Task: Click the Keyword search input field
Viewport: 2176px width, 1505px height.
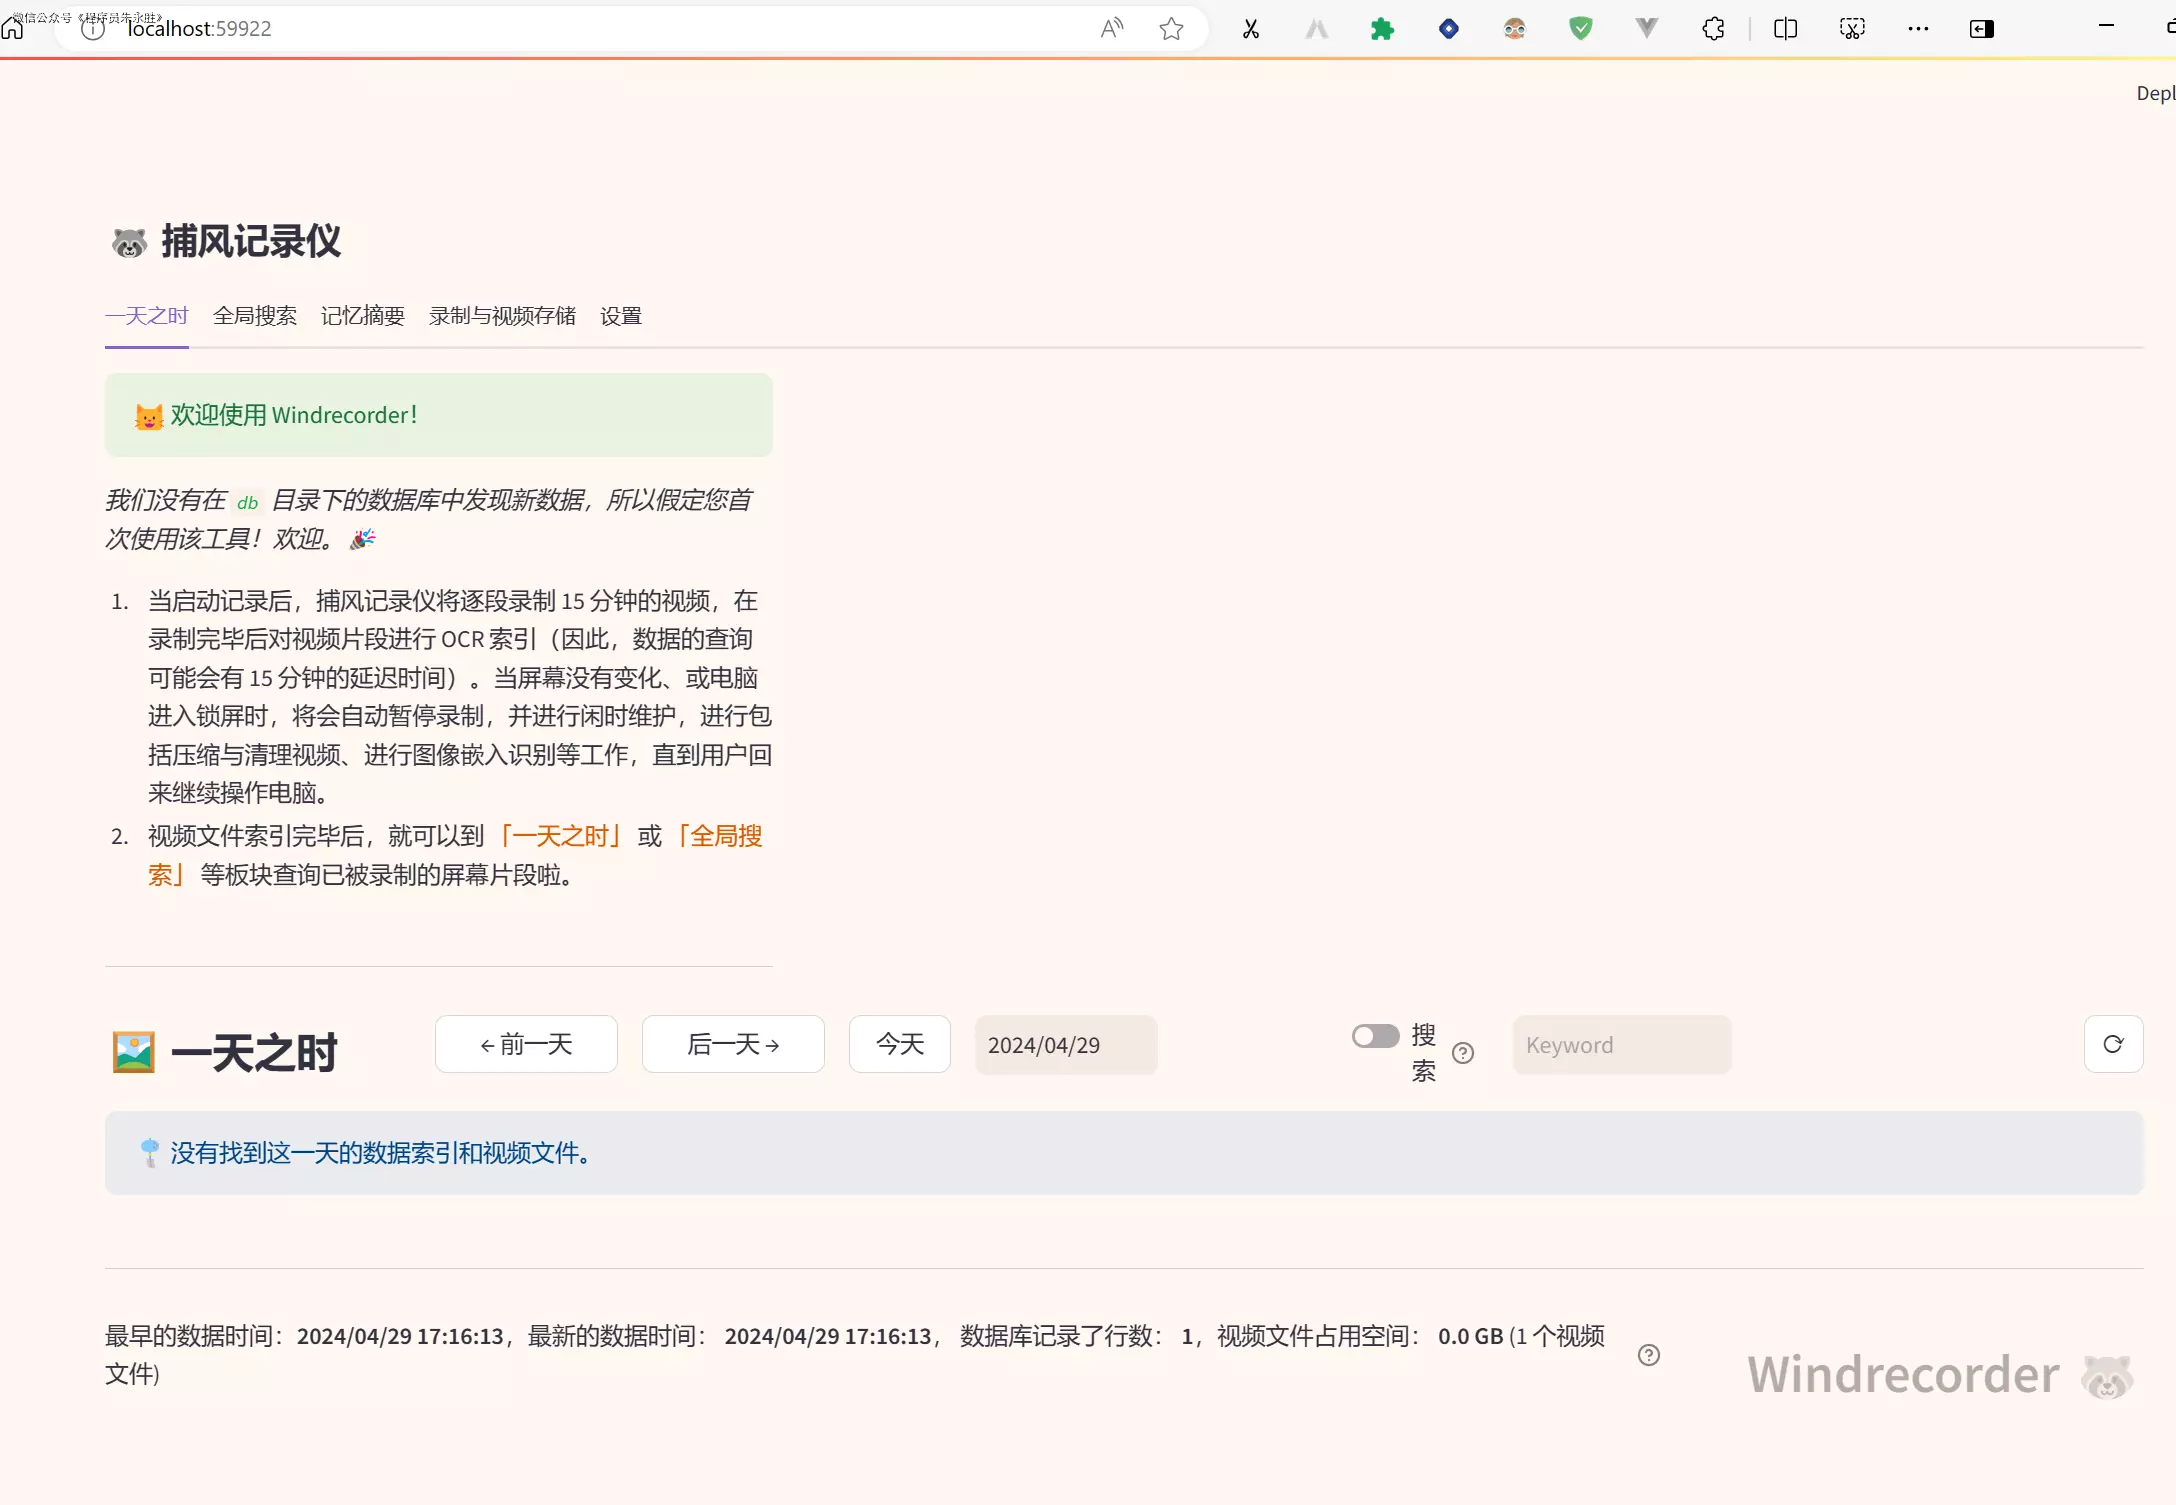Action: (x=1621, y=1045)
